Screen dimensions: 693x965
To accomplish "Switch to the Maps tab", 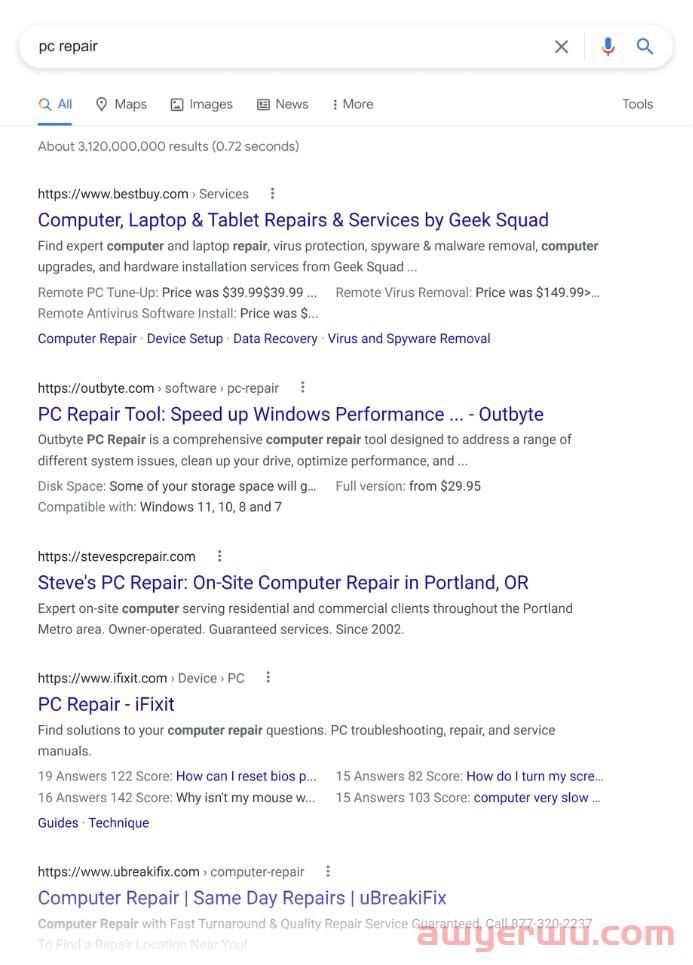I will [121, 104].
